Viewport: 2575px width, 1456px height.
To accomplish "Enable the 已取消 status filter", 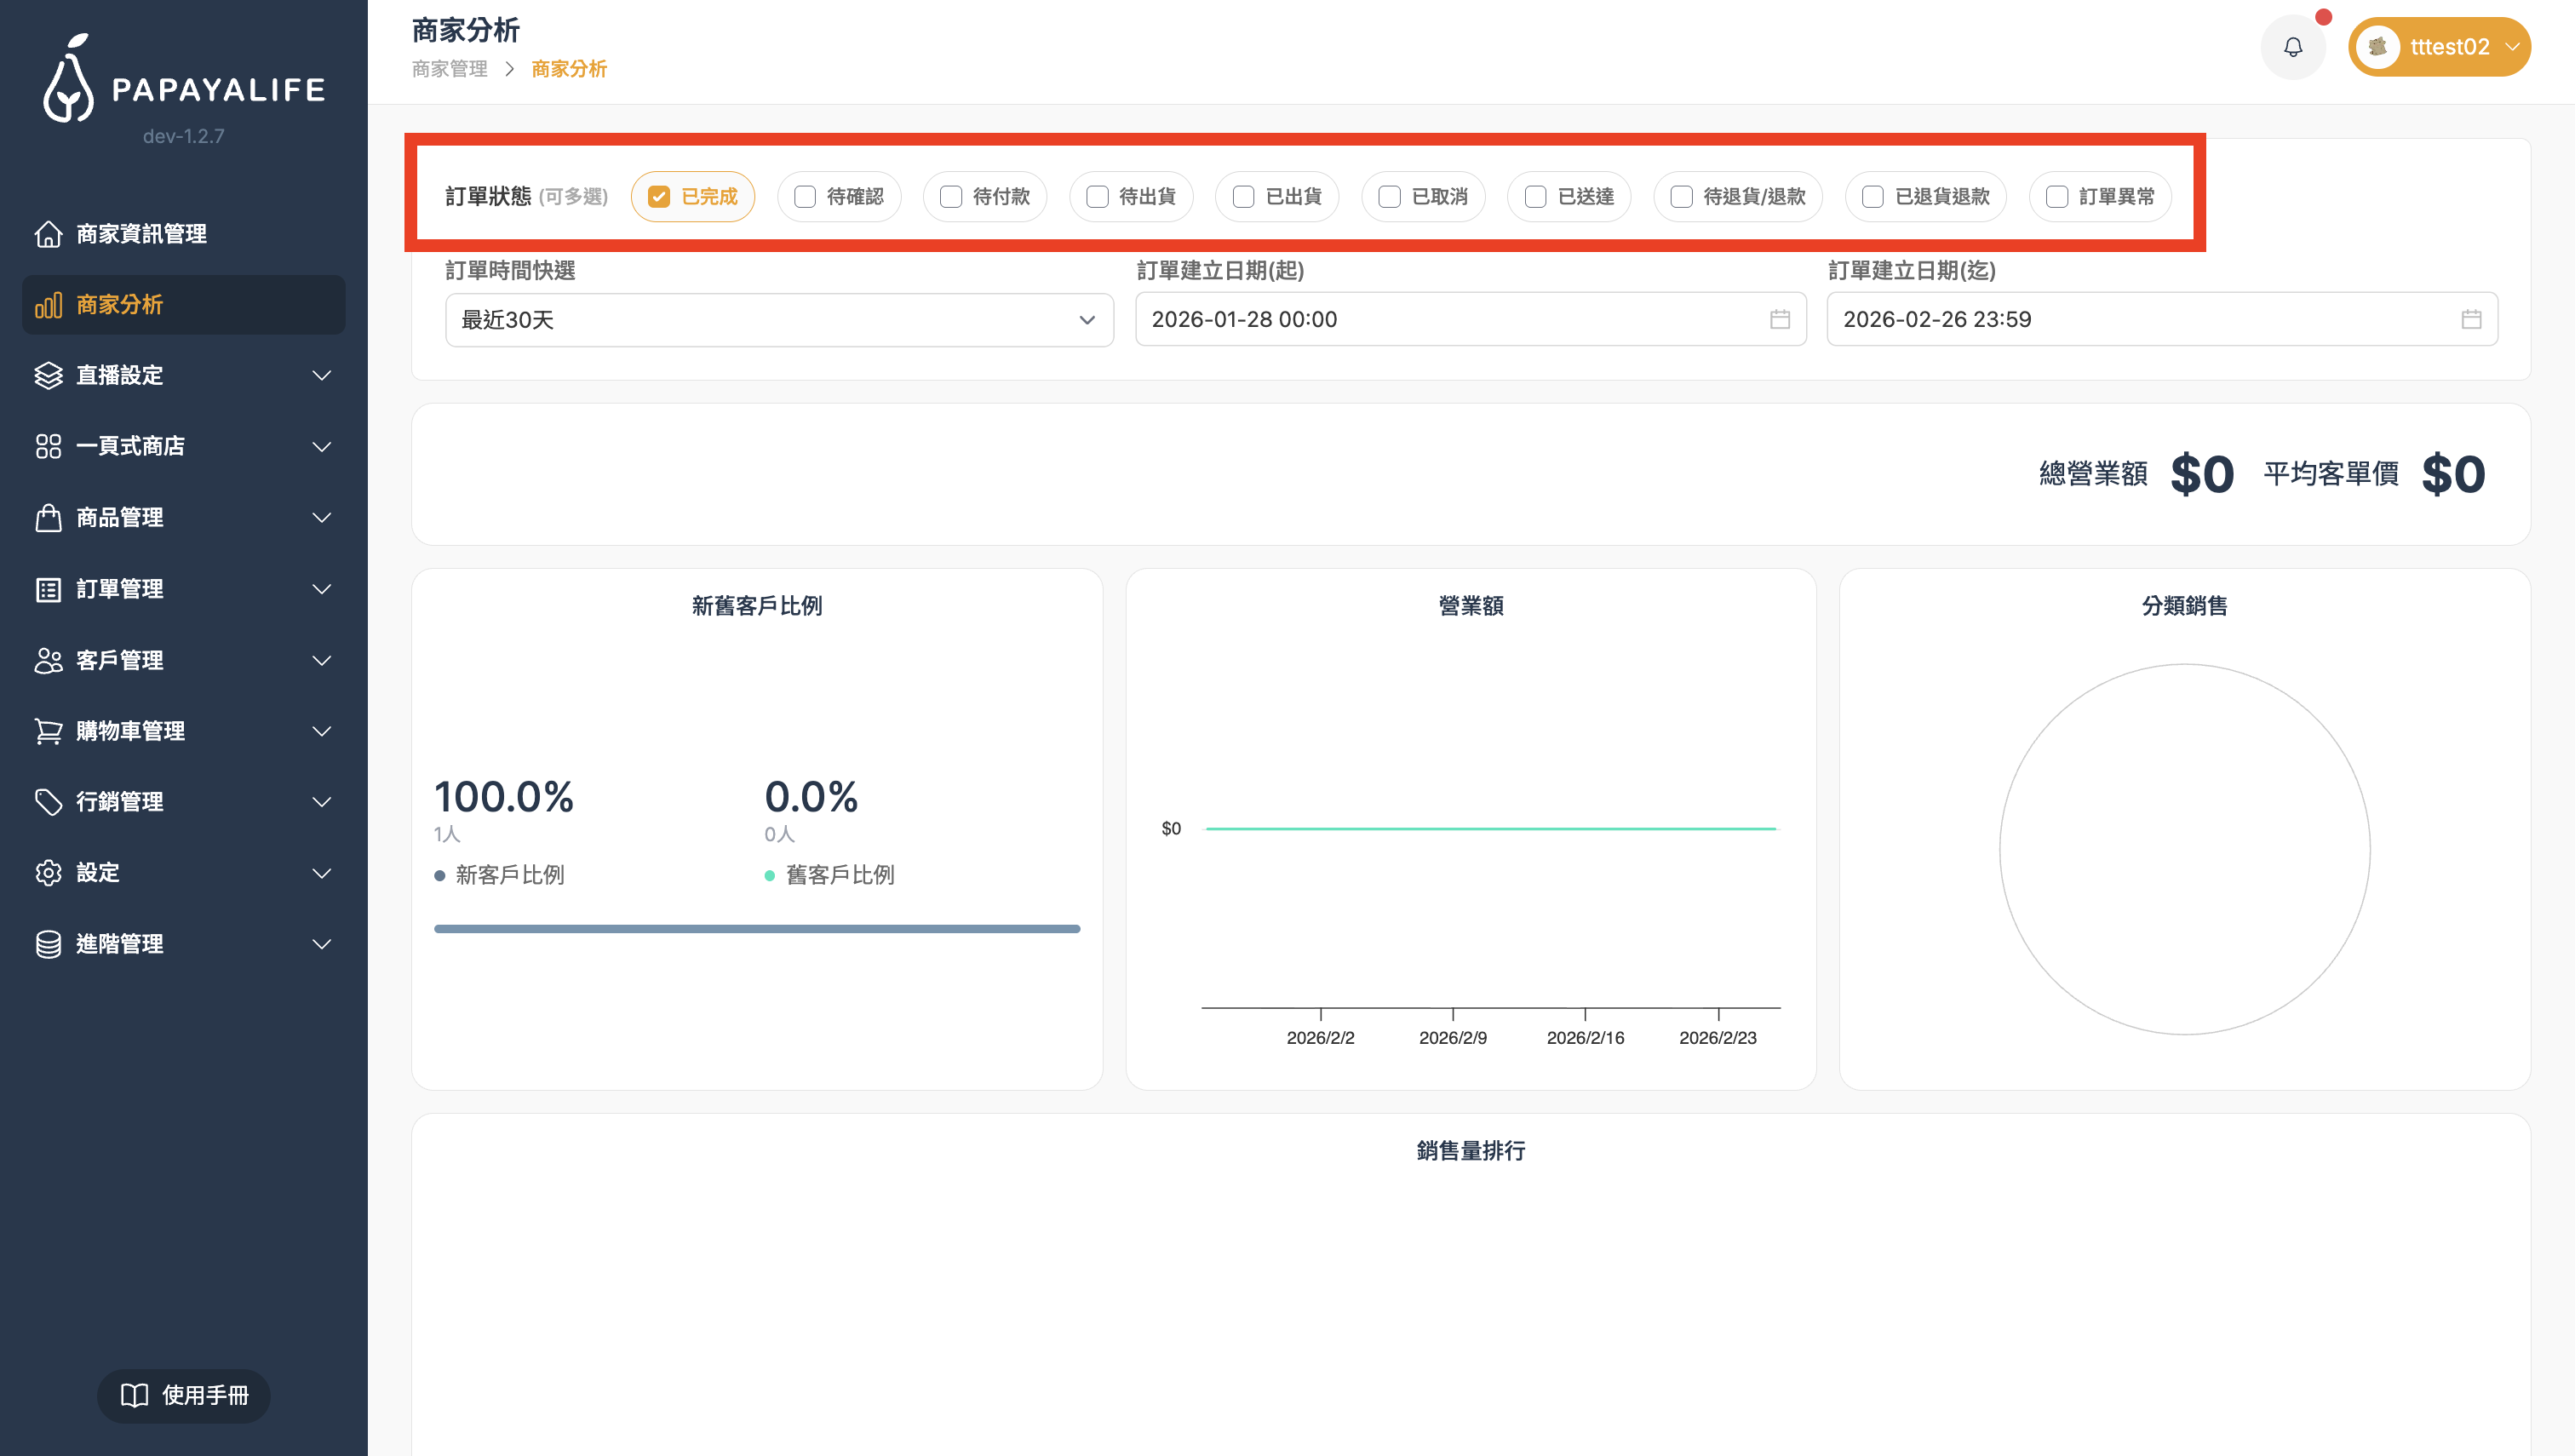I will (1389, 197).
